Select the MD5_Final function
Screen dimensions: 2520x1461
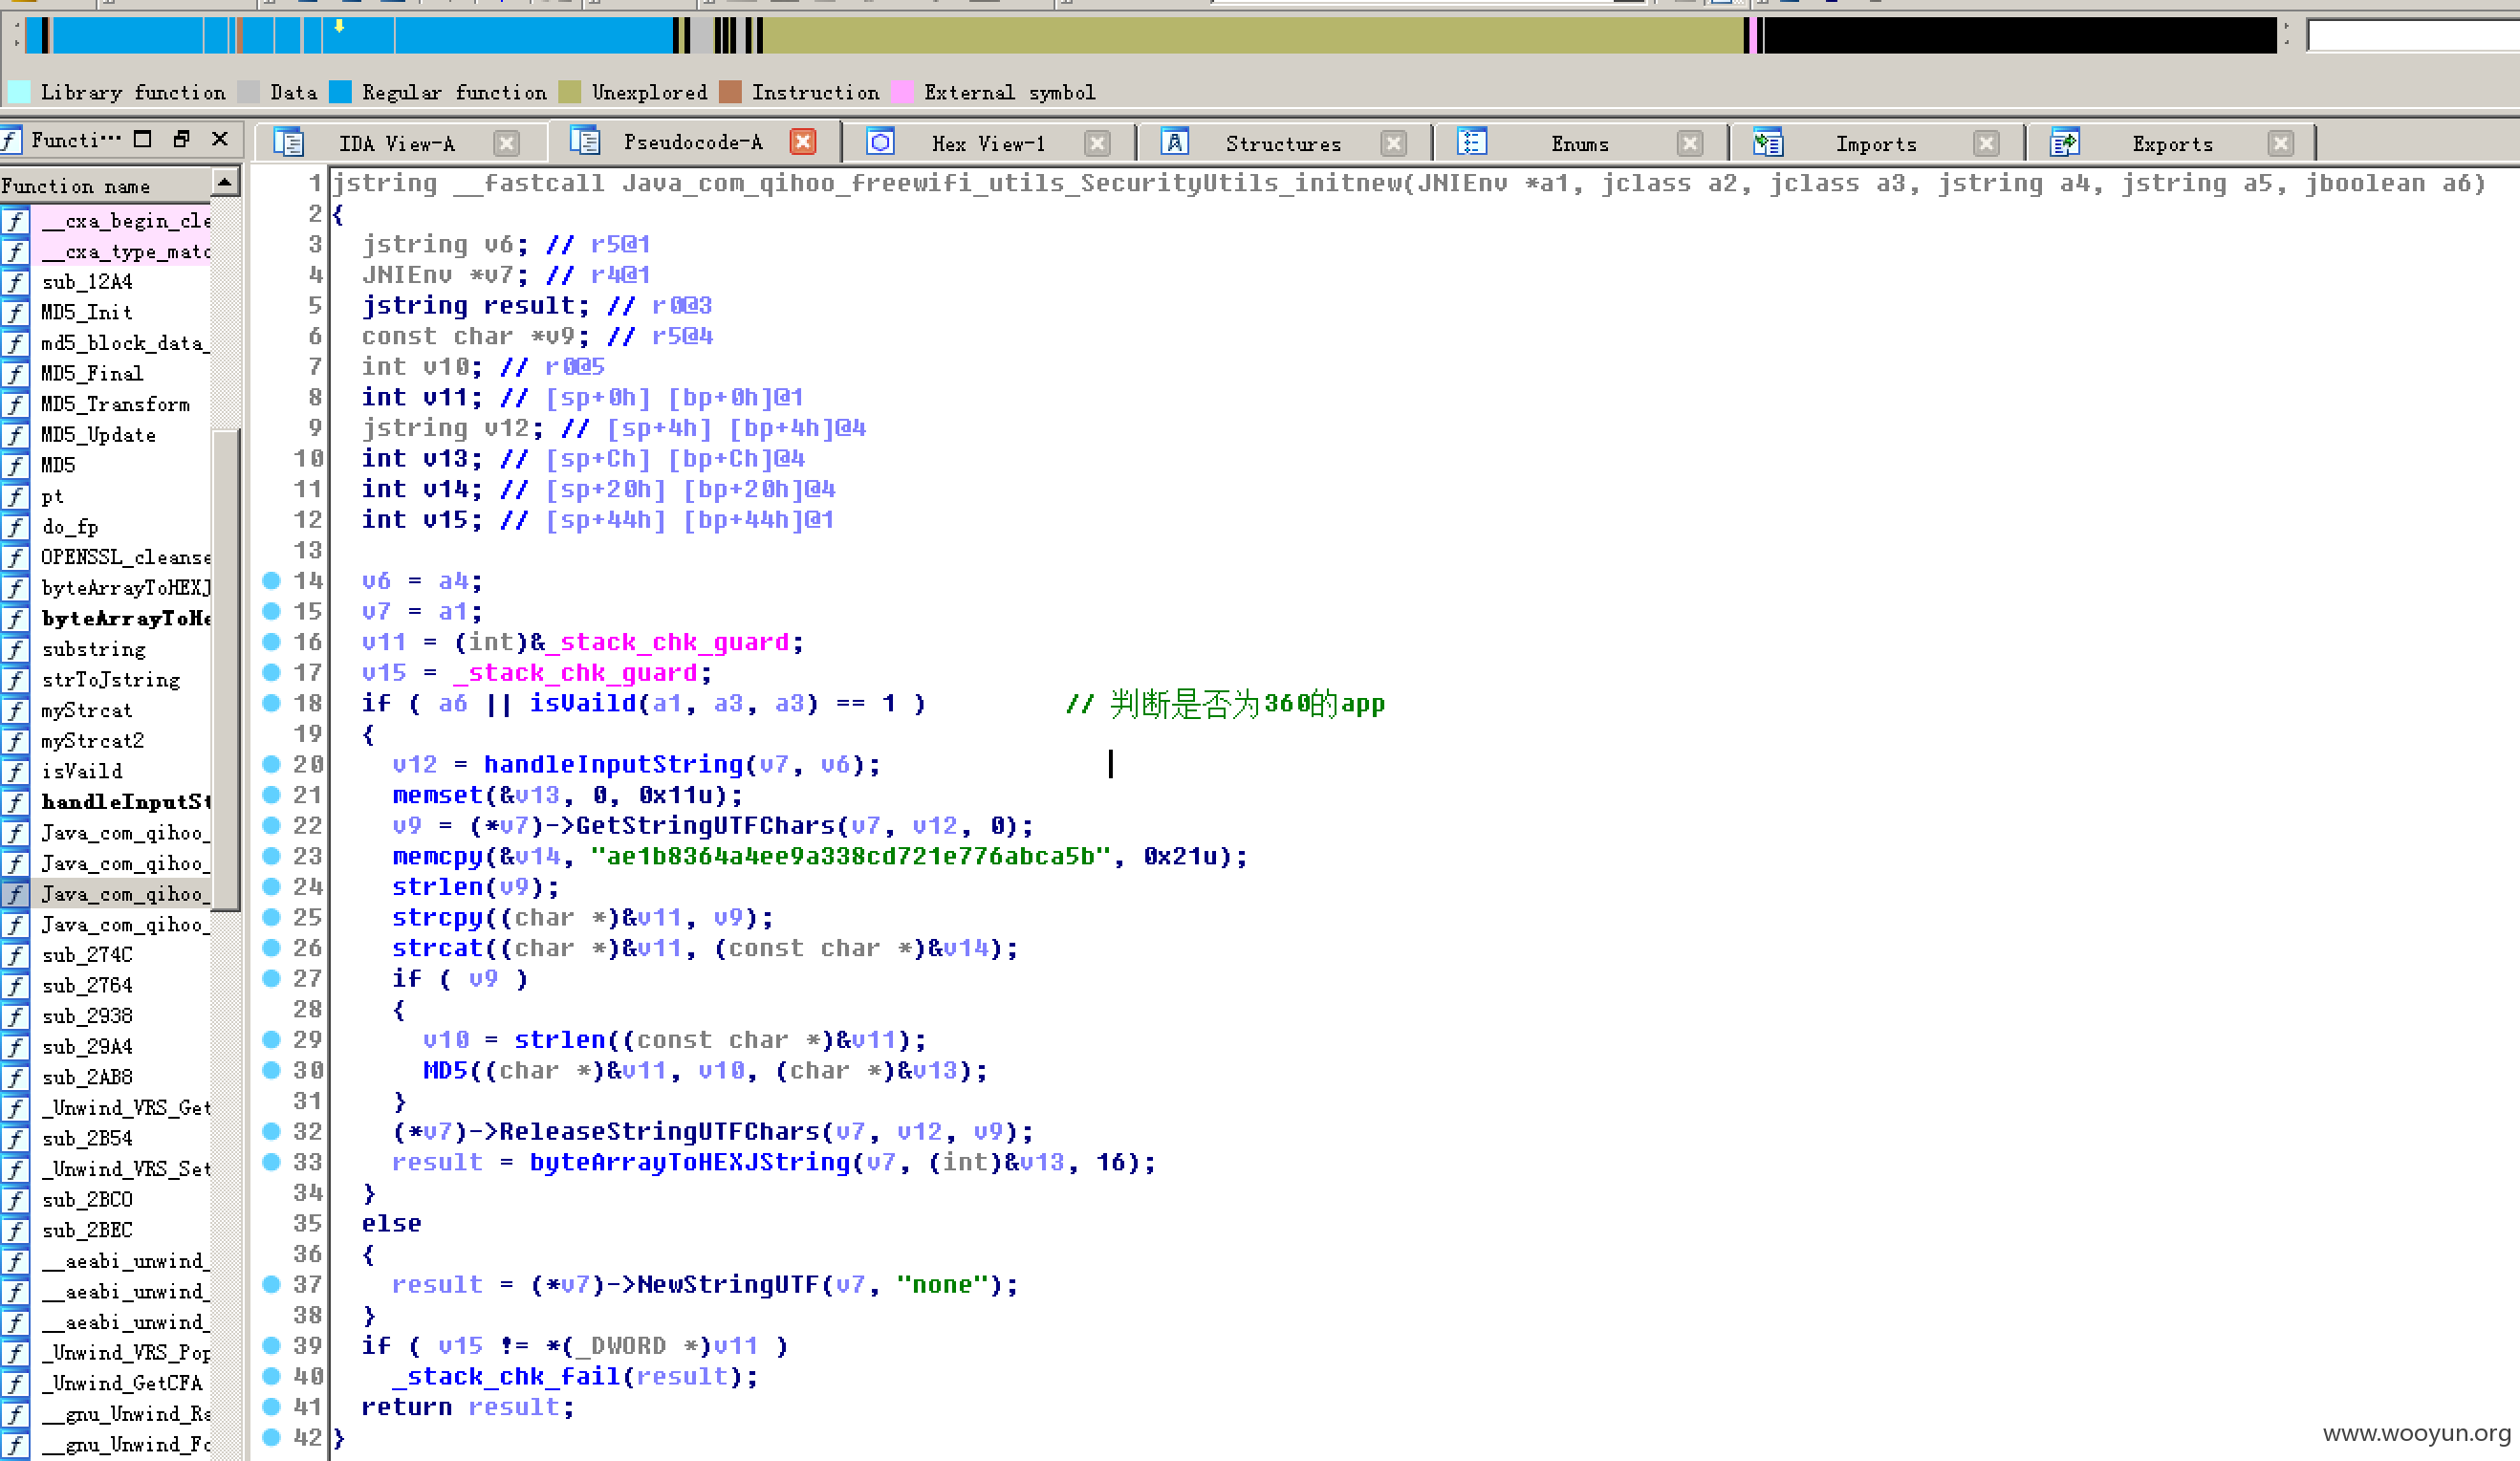[x=92, y=373]
